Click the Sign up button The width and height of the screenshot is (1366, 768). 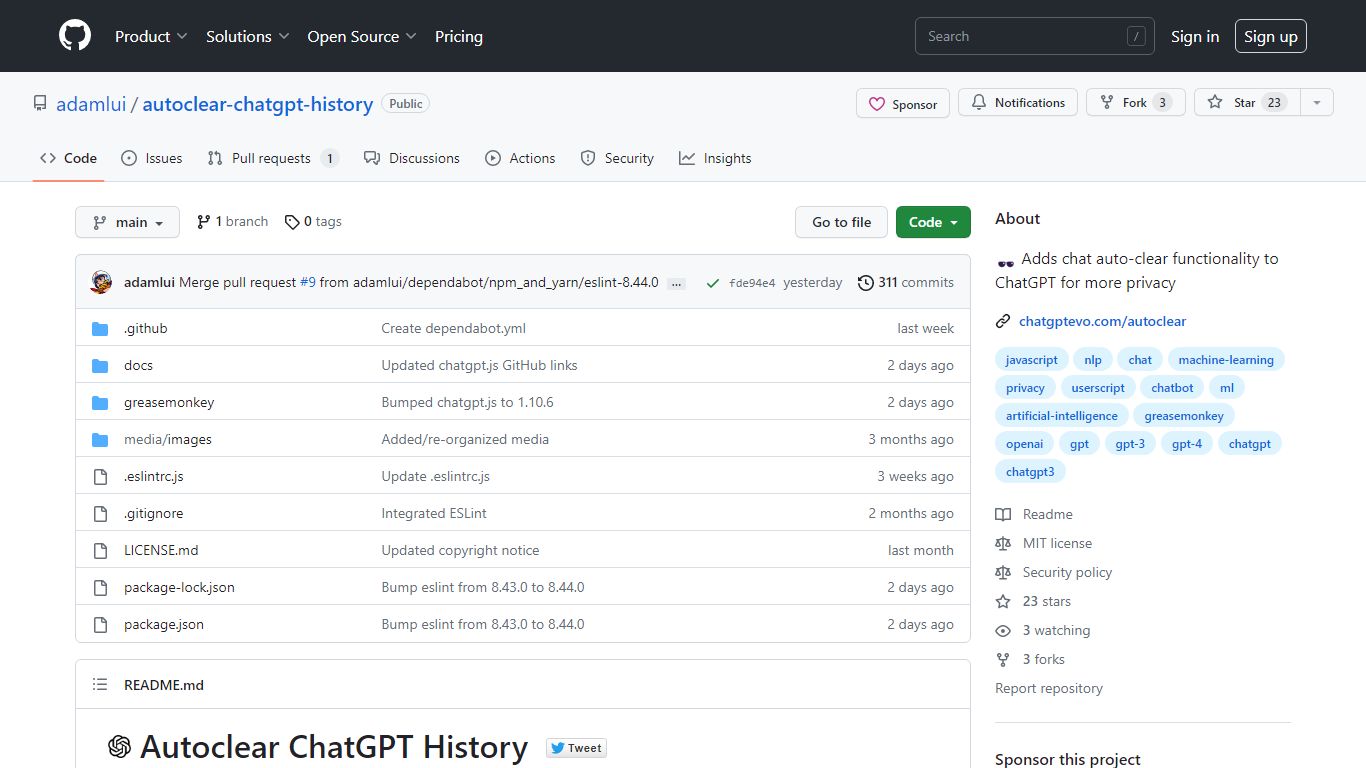point(1270,35)
